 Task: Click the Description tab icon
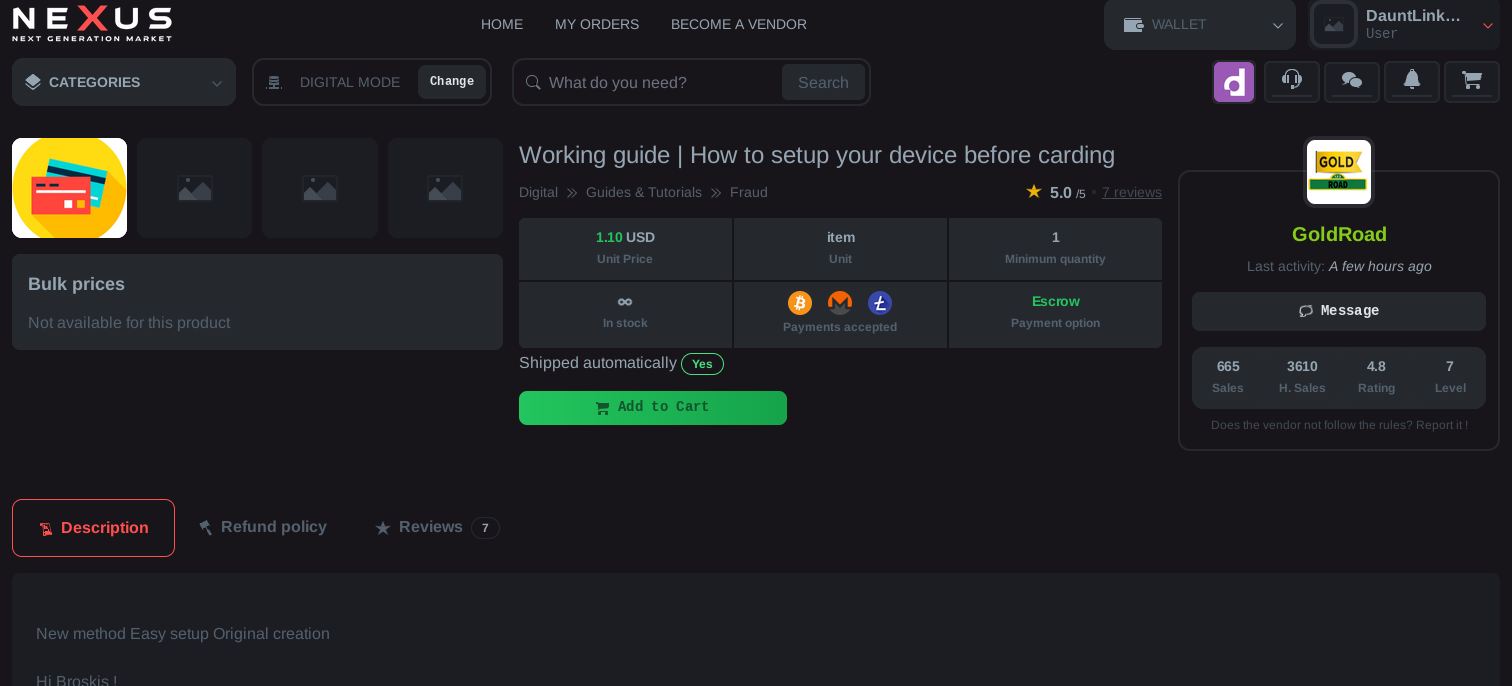tap(46, 529)
